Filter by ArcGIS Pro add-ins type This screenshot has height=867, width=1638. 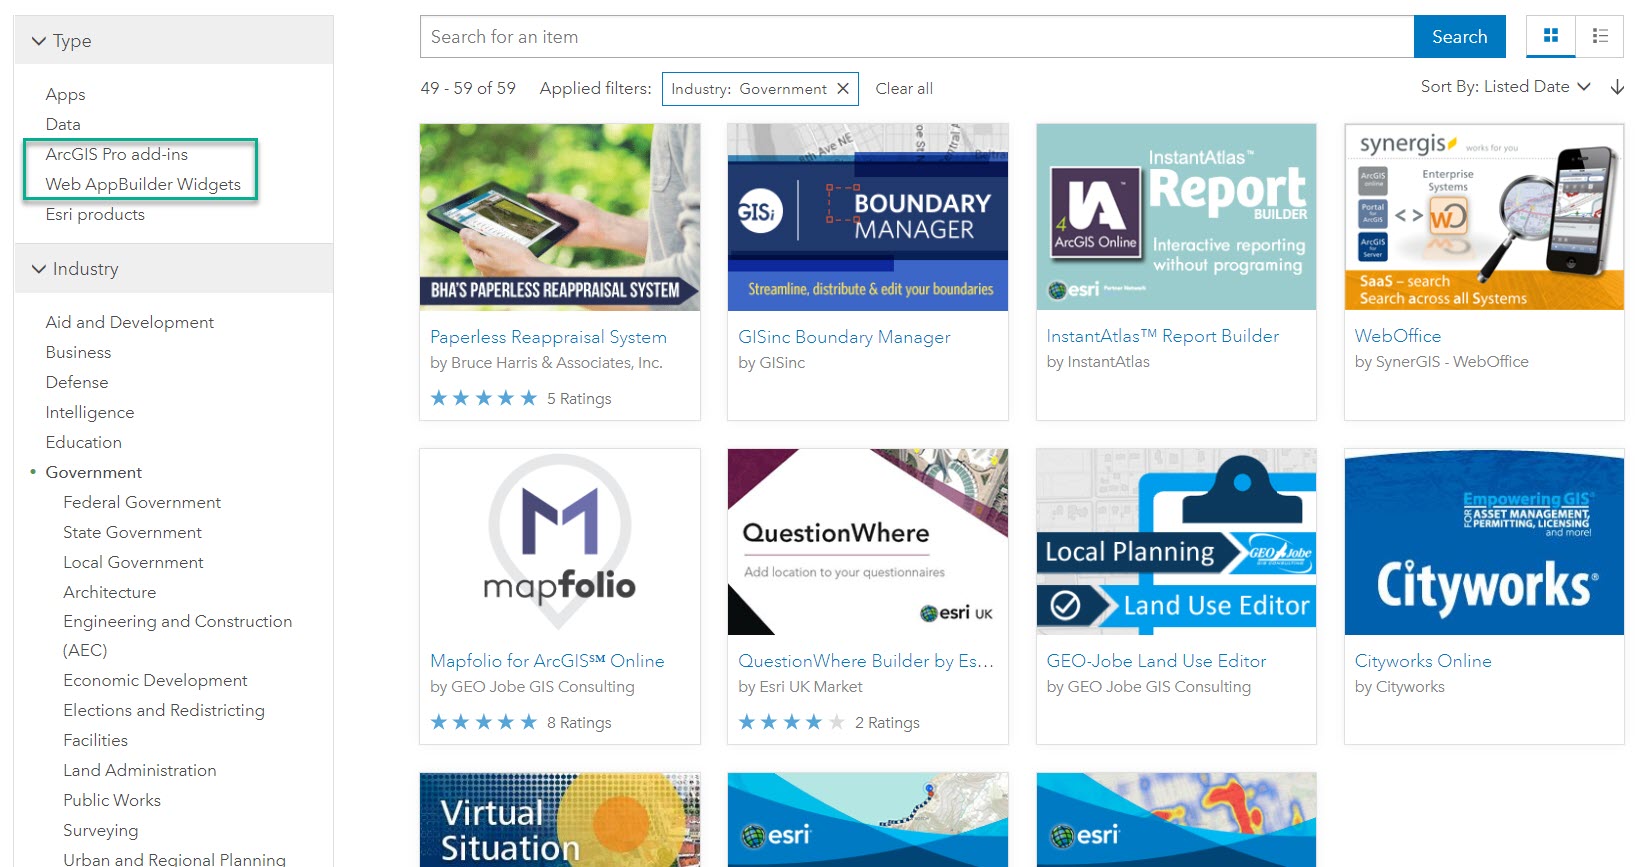tap(116, 154)
